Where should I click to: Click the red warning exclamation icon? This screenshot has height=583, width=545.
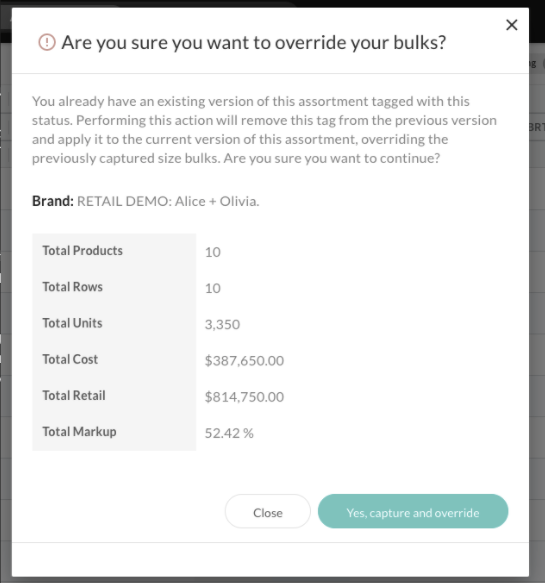pos(47,42)
